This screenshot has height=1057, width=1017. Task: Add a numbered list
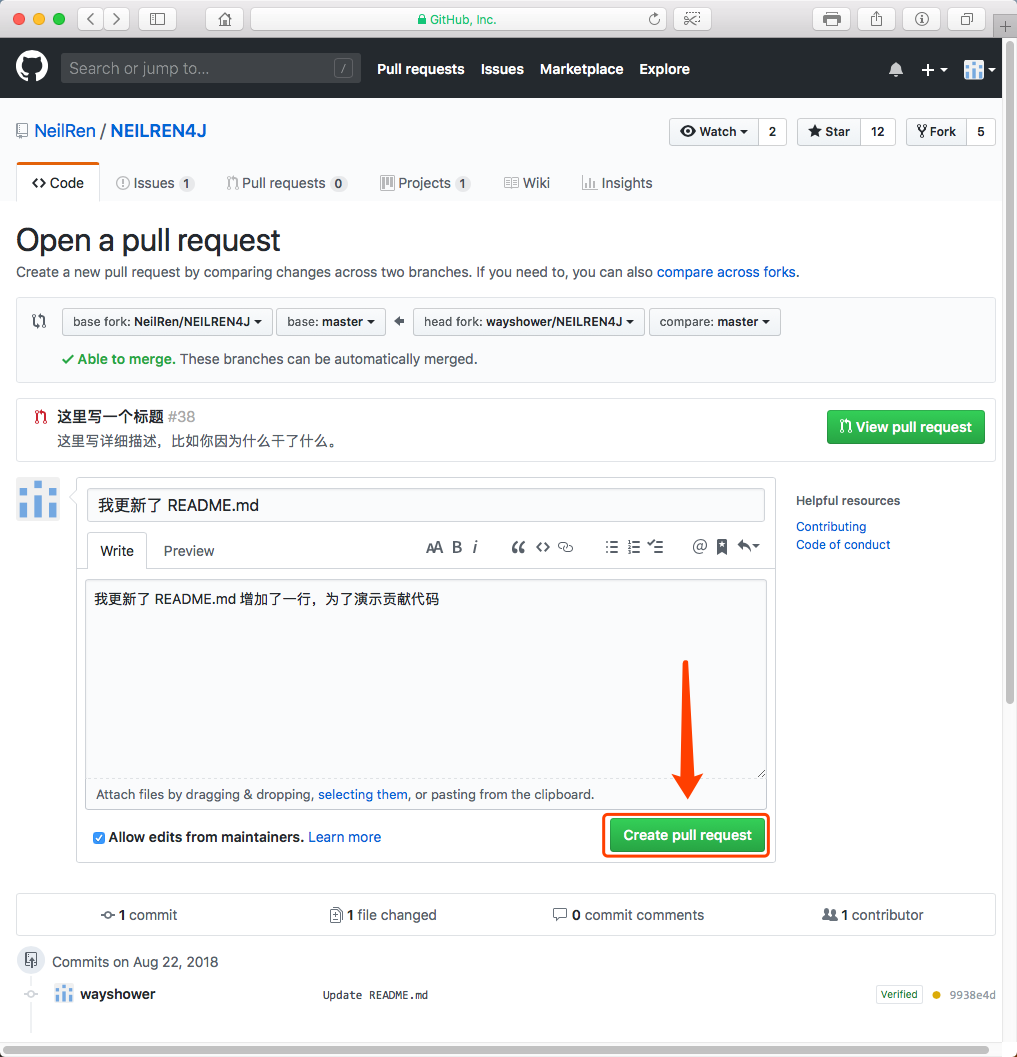pyautogui.click(x=634, y=547)
